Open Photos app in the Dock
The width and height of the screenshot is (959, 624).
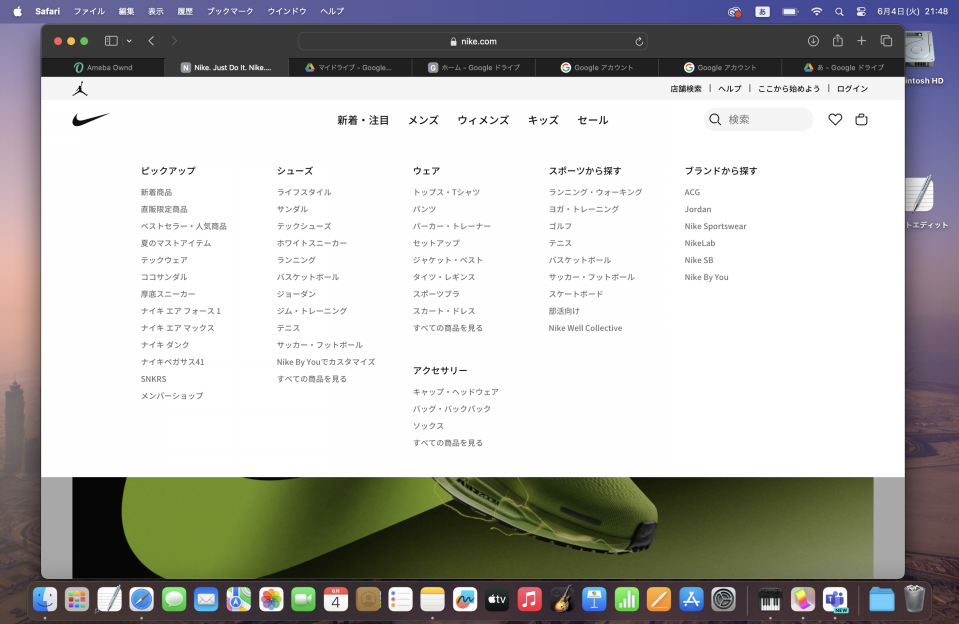point(271,600)
